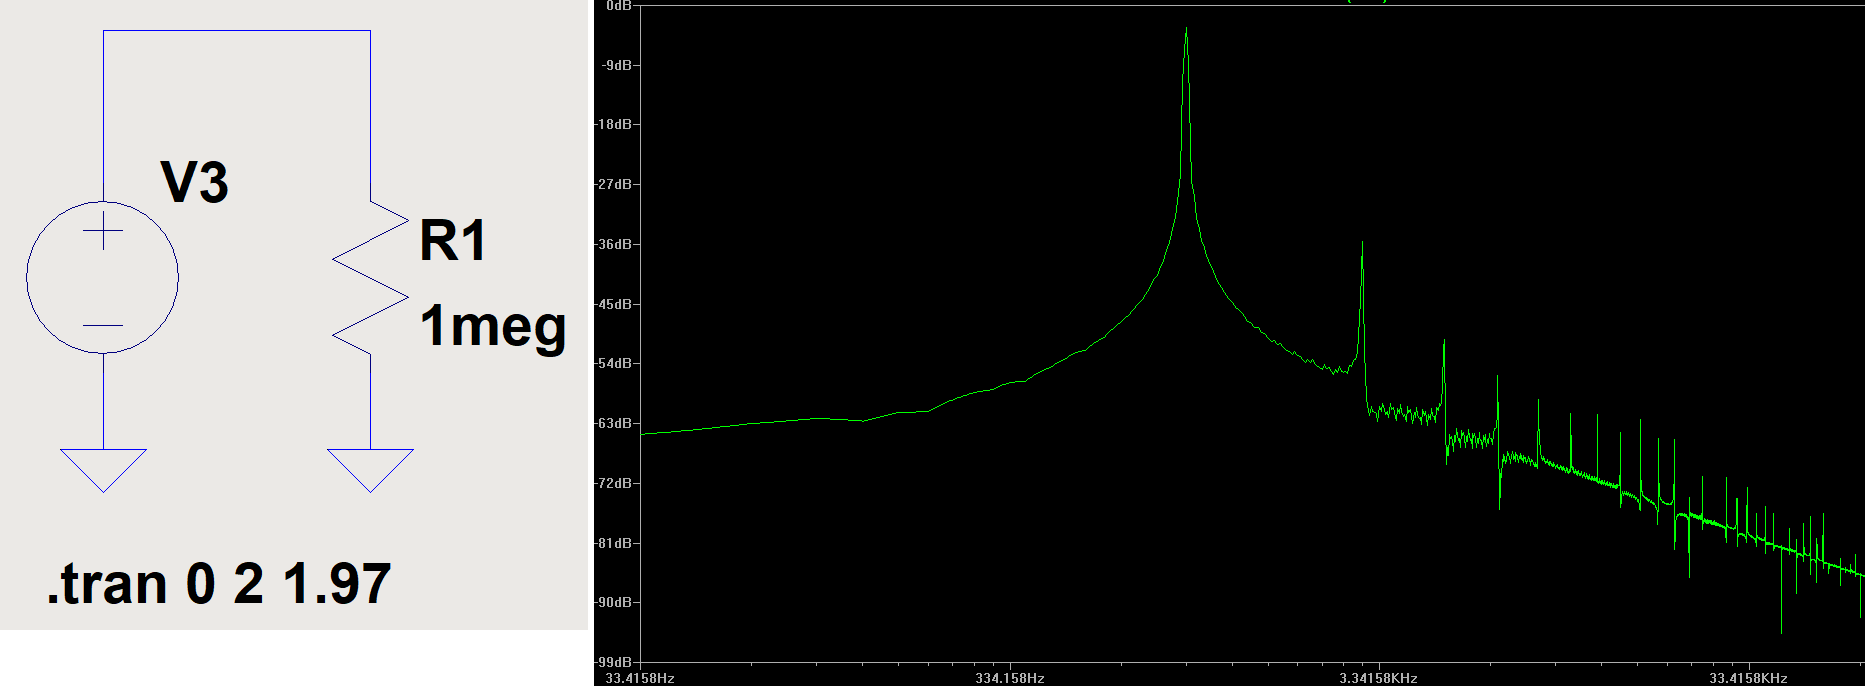The width and height of the screenshot is (1865, 686).
Task: Click the 334.158Hz horizontal axis label
Action: [x=1010, y=678]
